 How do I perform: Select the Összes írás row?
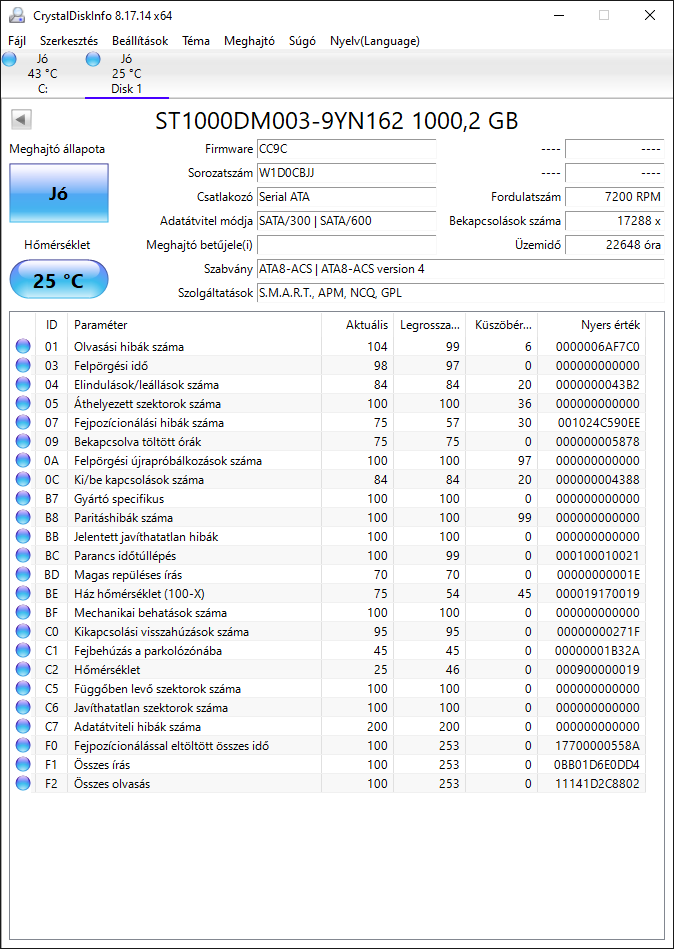click(x=328, y=764)
